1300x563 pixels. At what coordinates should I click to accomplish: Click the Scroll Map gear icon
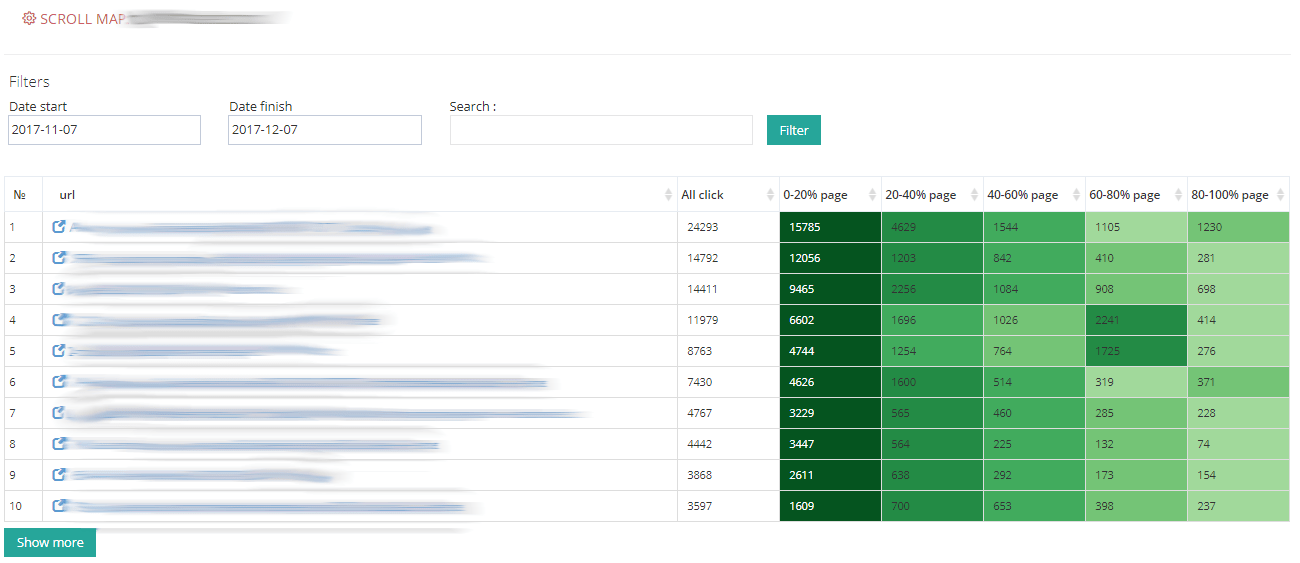[29, 18]
